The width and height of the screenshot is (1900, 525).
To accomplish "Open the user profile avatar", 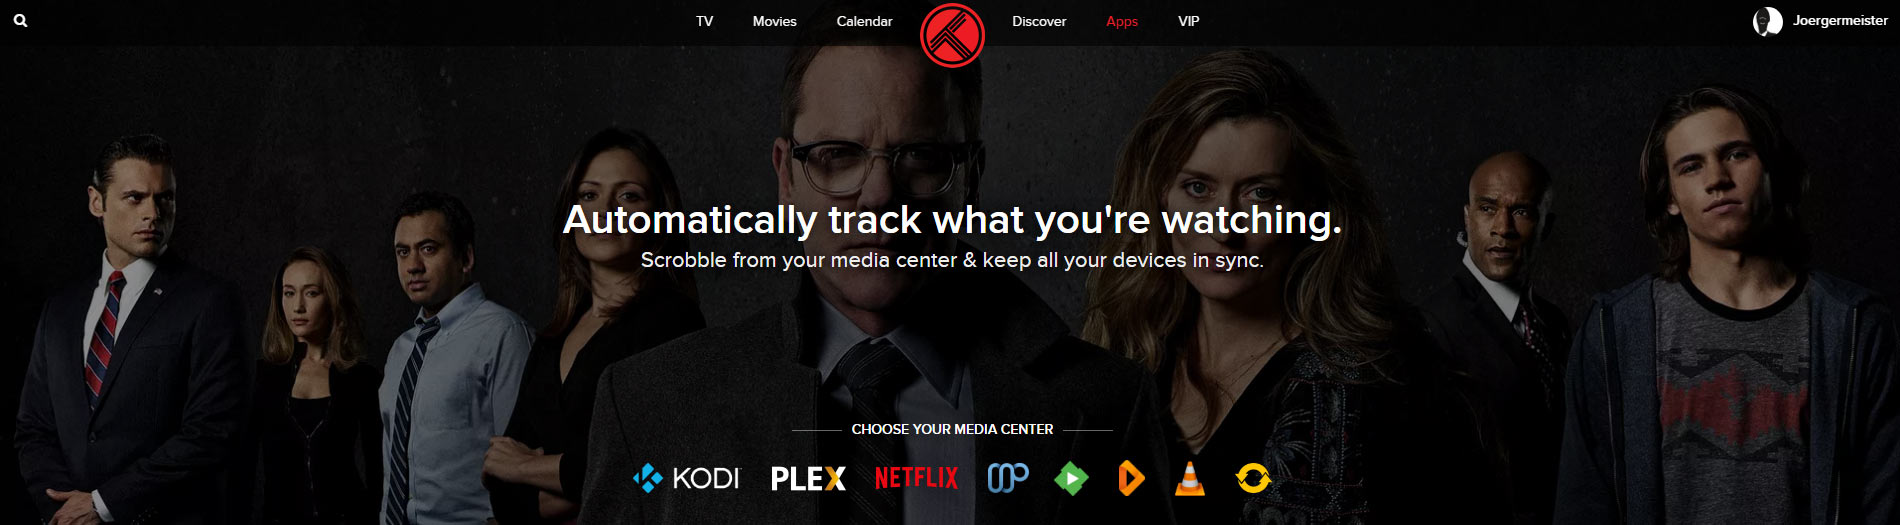I will 1767,21.
